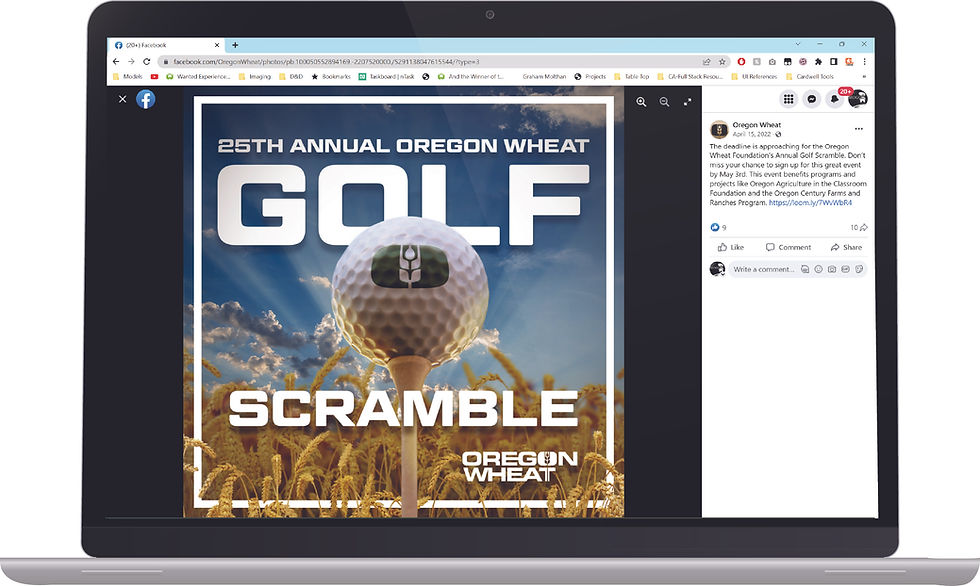Select the (20+) Facebook tab
Screen dimensions: 980x586
coord(167,45)
